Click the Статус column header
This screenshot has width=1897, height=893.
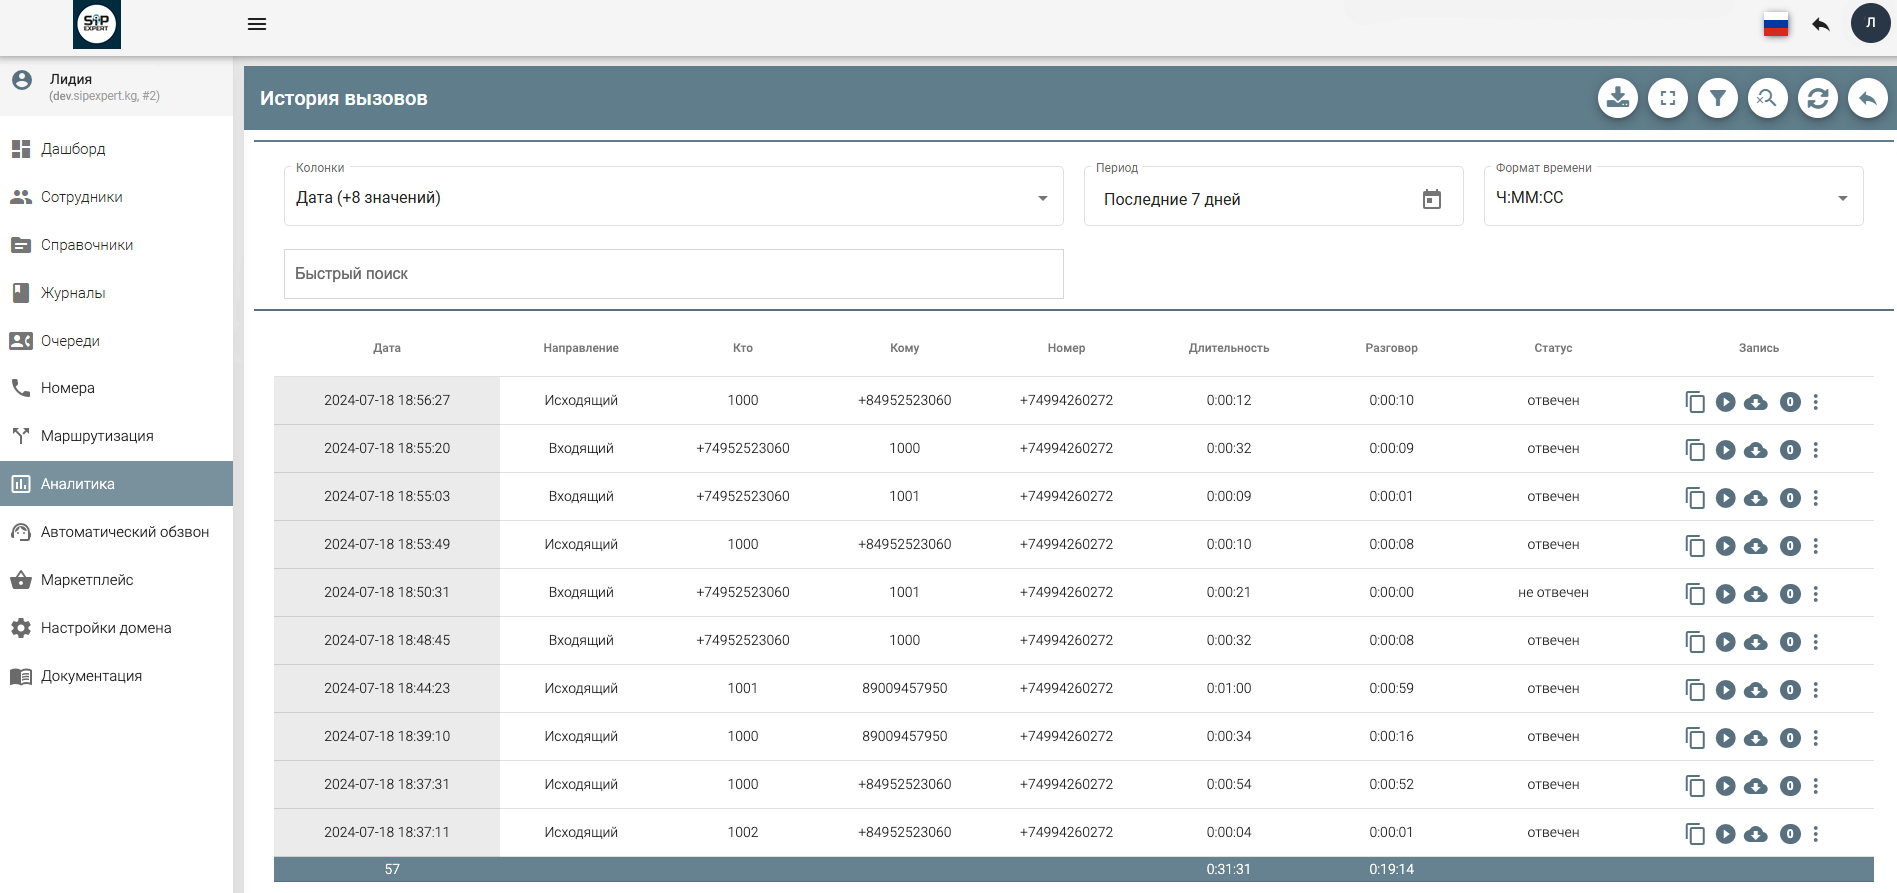tap(1552, 348)
